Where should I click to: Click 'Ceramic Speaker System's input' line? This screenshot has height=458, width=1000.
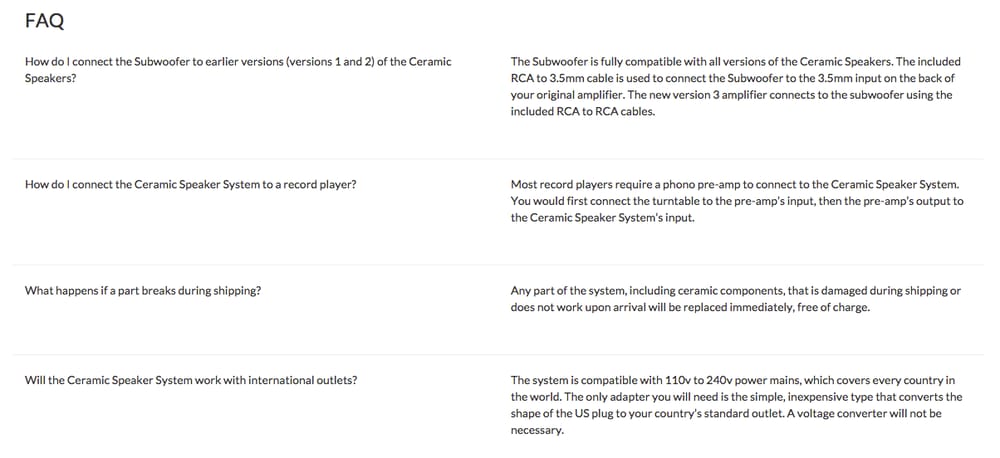coord(602,218)
